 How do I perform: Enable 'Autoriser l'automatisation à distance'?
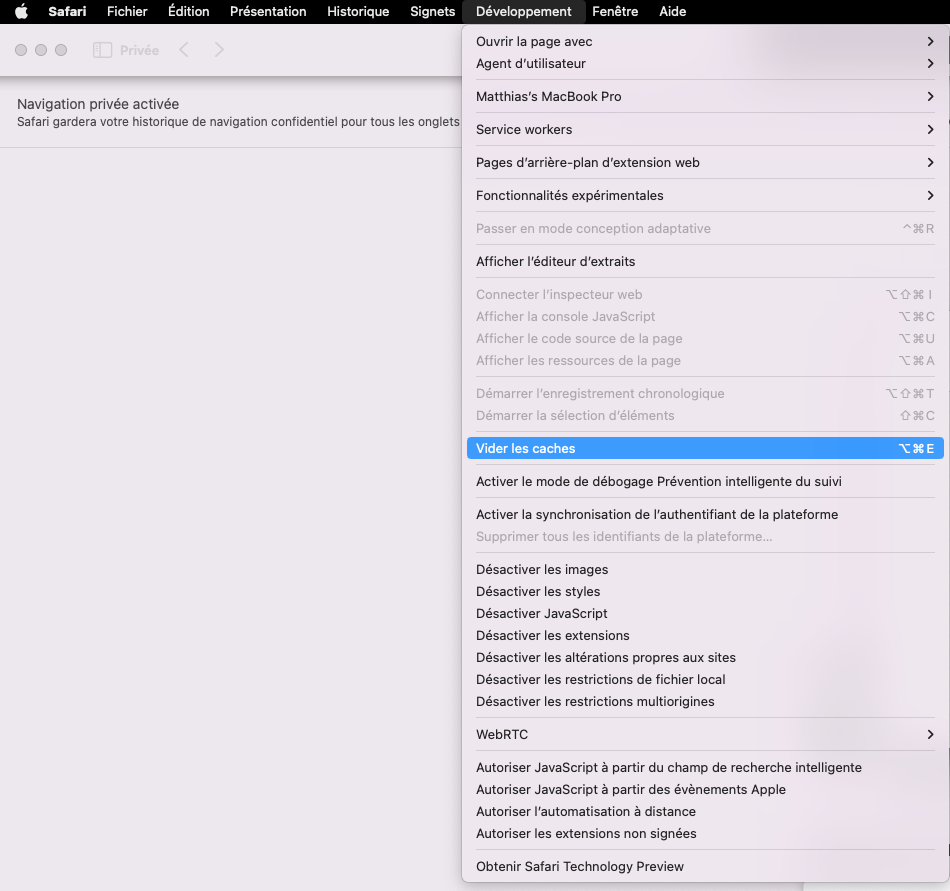click(585, 811)
